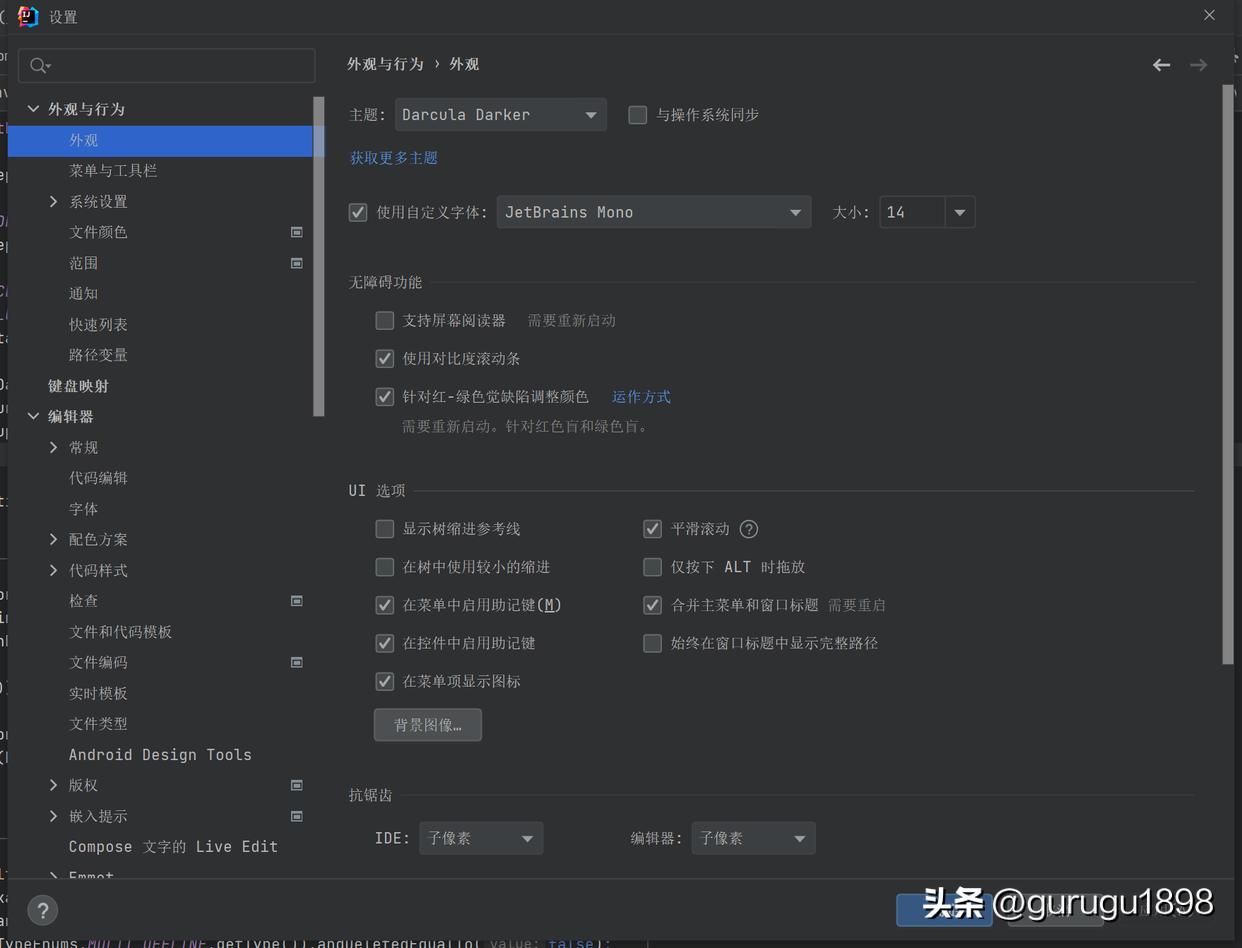Click the project-level icon beside 文件编码
This screenshot has height=948, width=1242.
tap(296, 662)
